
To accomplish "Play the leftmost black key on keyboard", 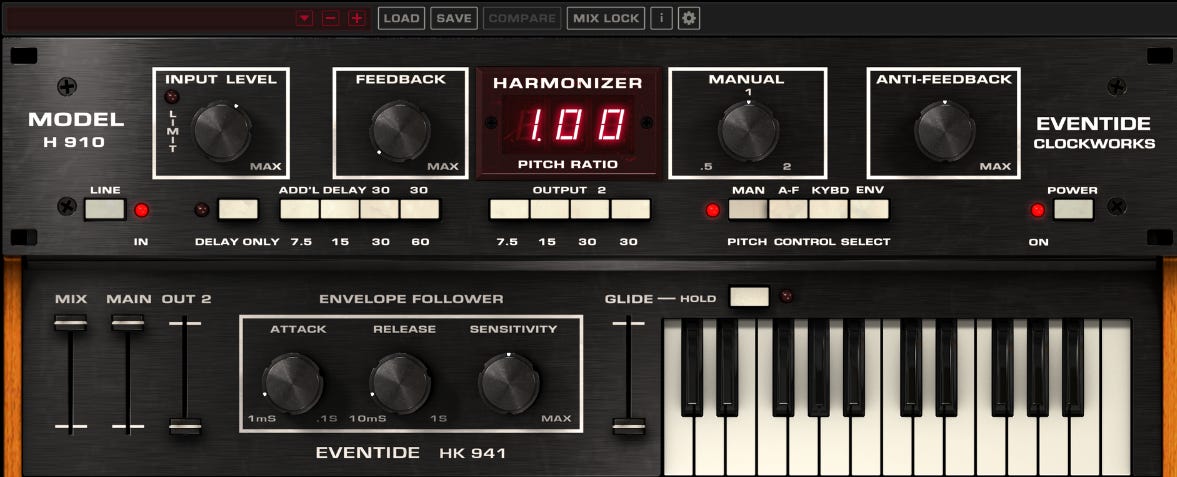I will tap(692, 367).
